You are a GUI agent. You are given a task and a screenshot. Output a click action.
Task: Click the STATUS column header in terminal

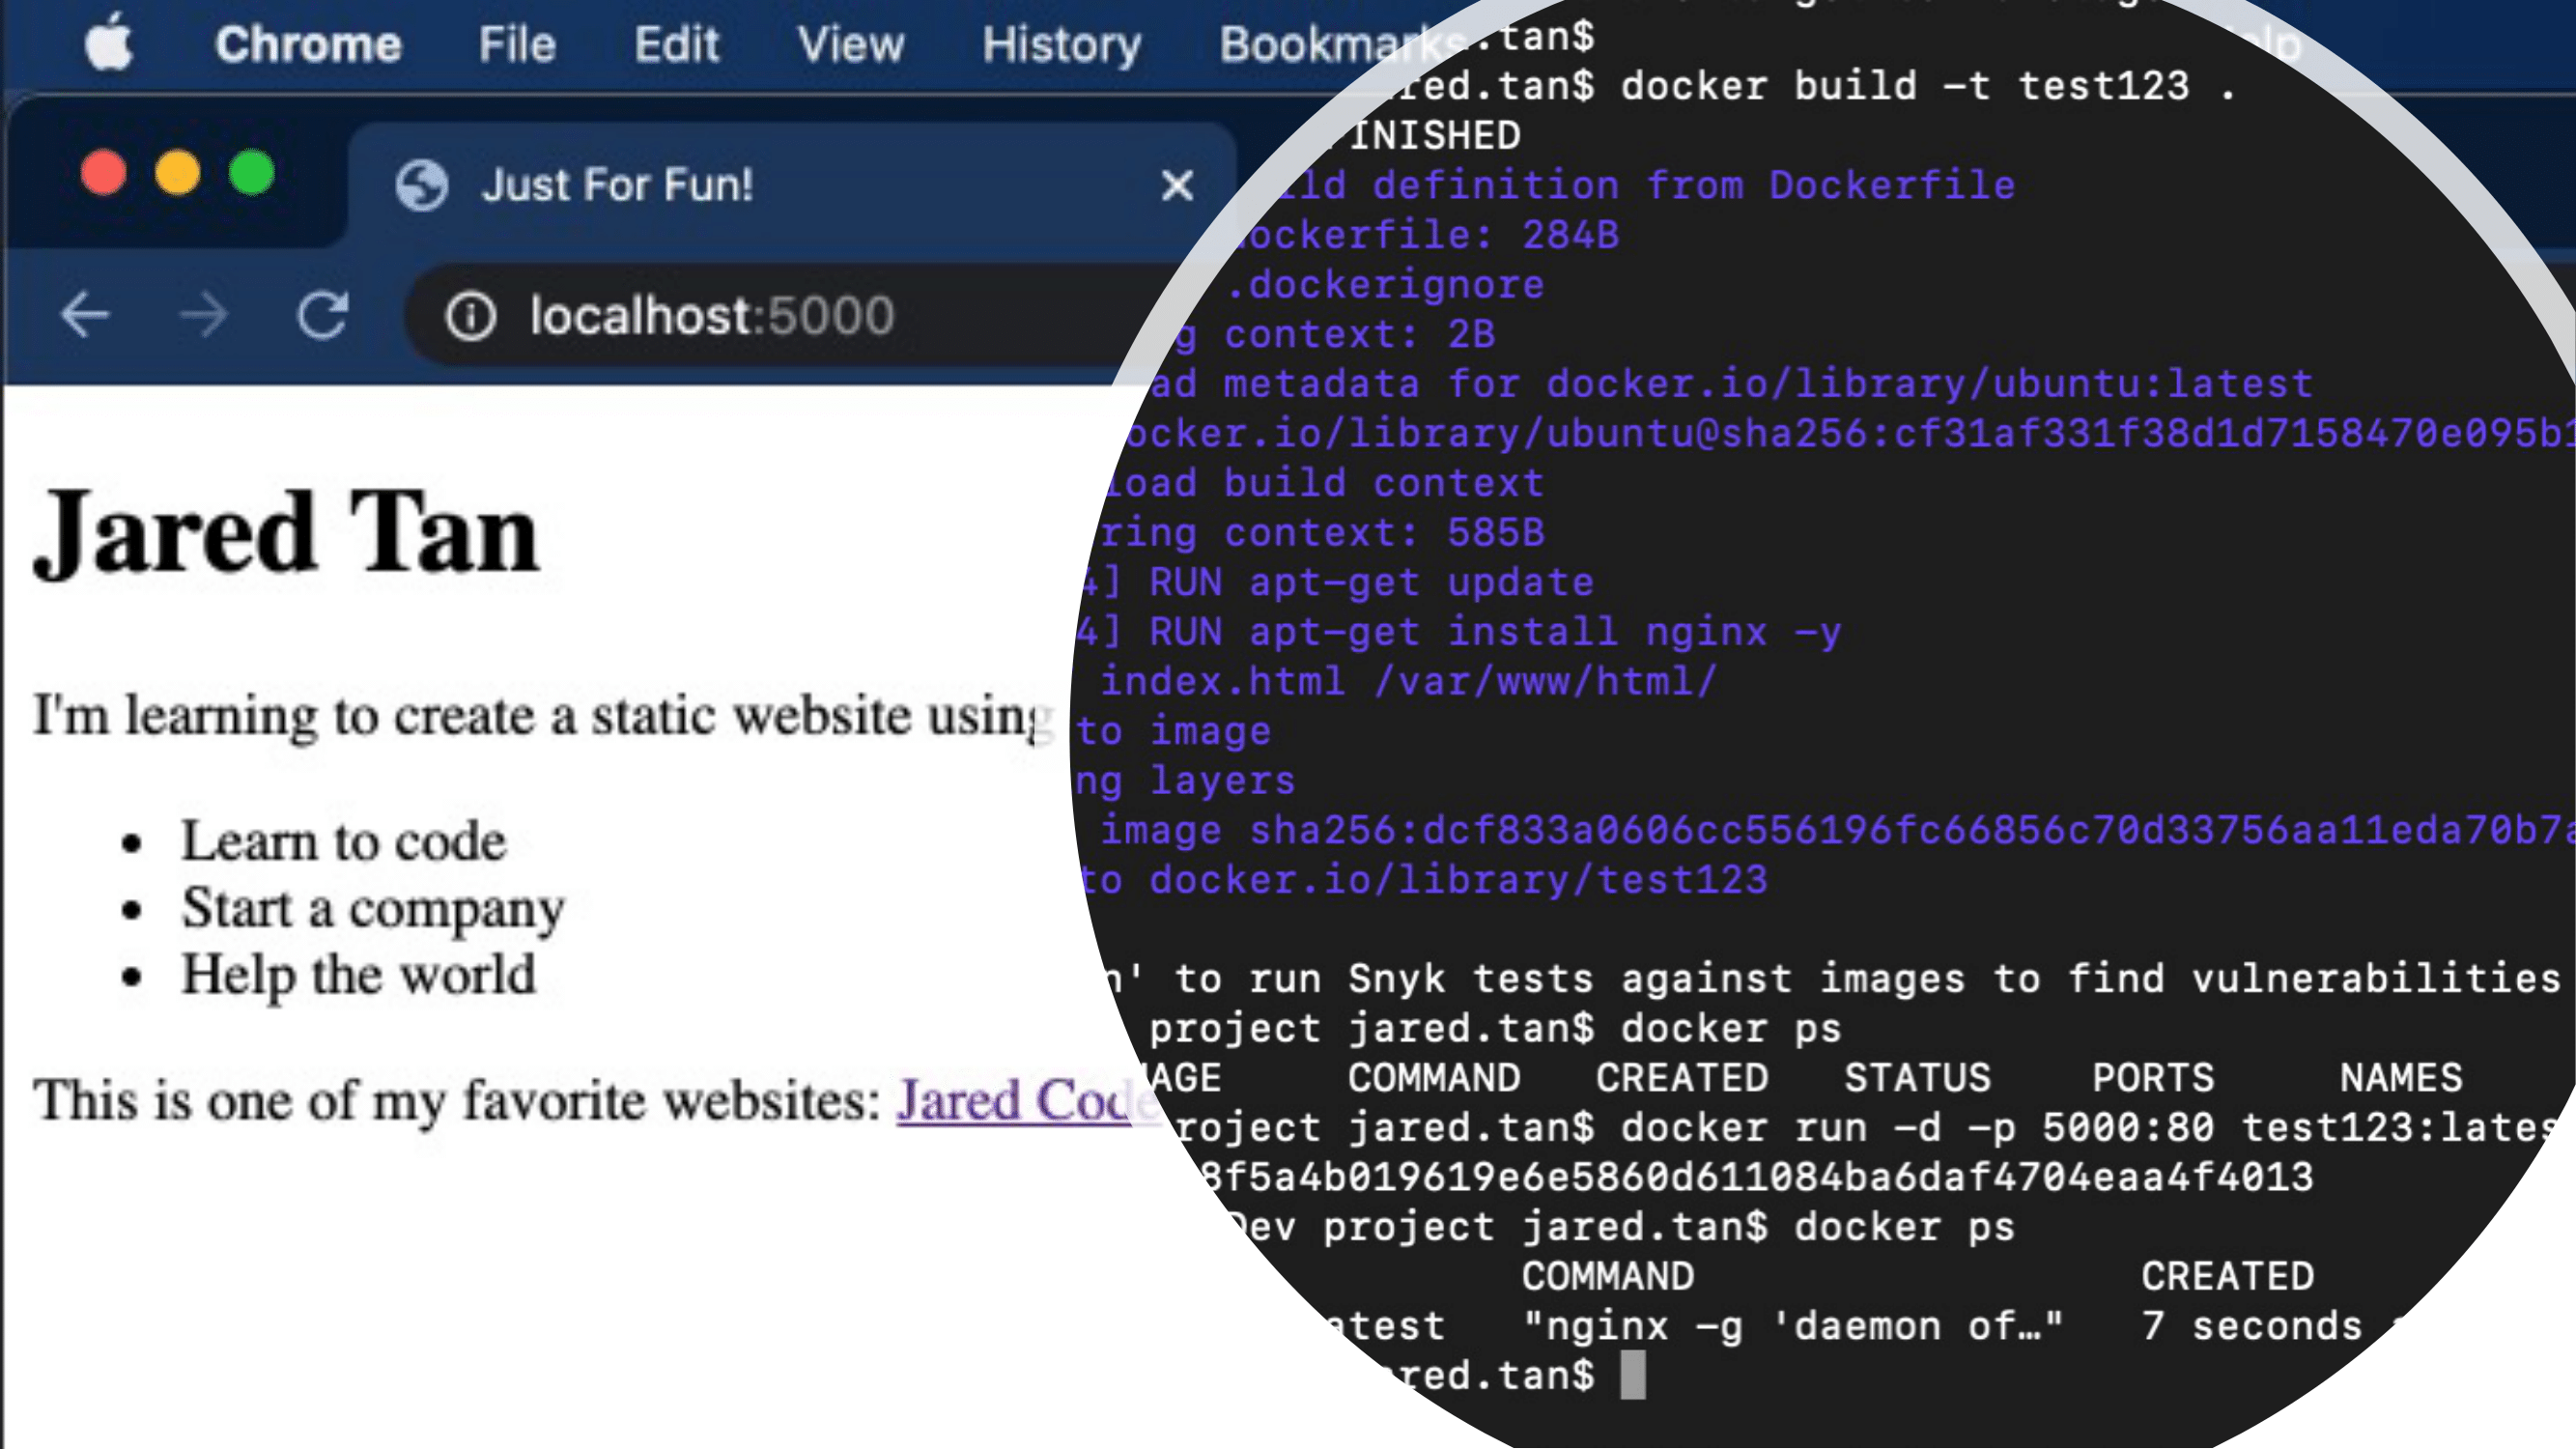pyautogui.click(x=1917, y=1078)
